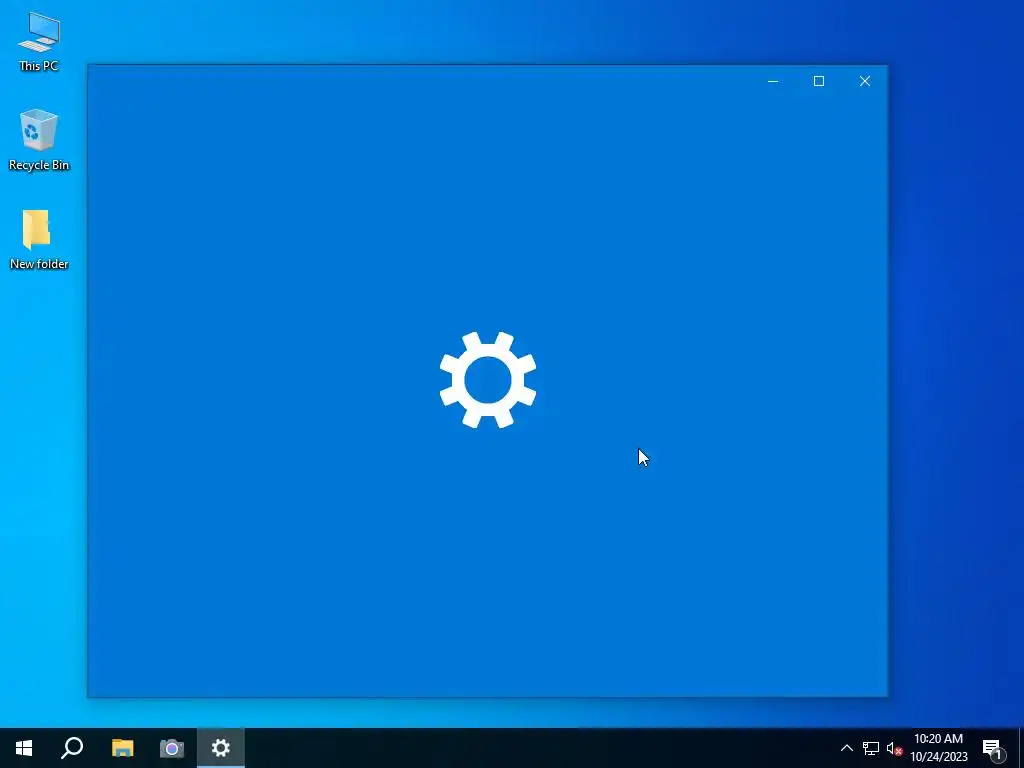
Task: Select the Recycle Bin desktop icon
Action: pos(39,140)
